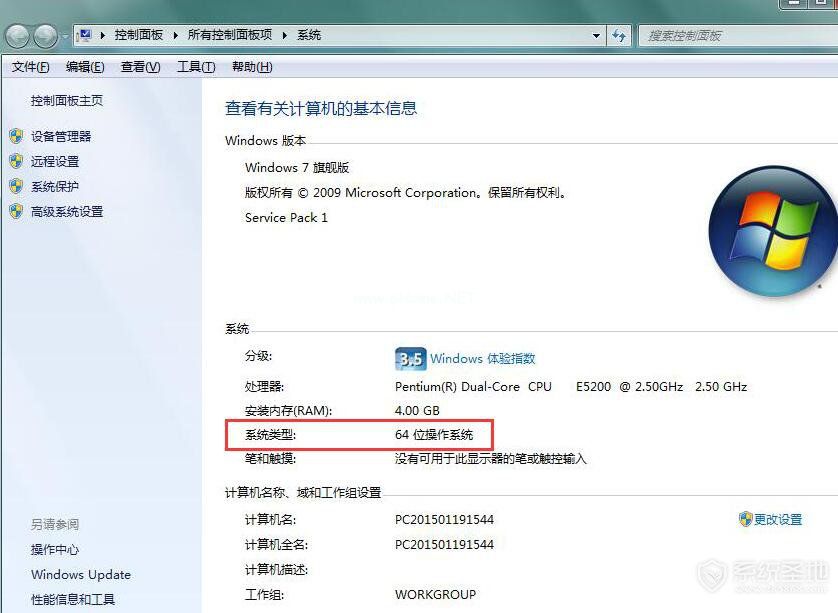Click 系统 in address breadcrumb

click(309, 35)
